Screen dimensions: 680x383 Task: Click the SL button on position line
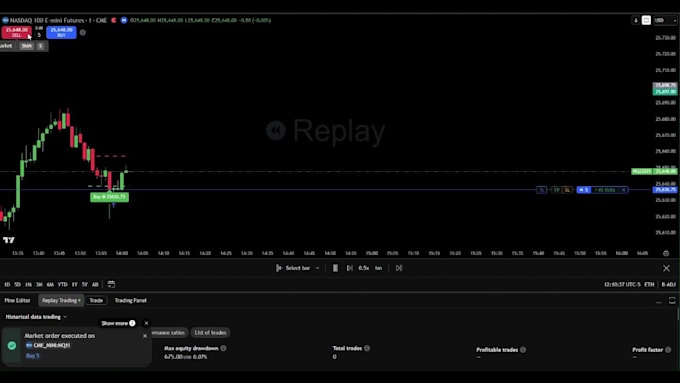(567, 190)
